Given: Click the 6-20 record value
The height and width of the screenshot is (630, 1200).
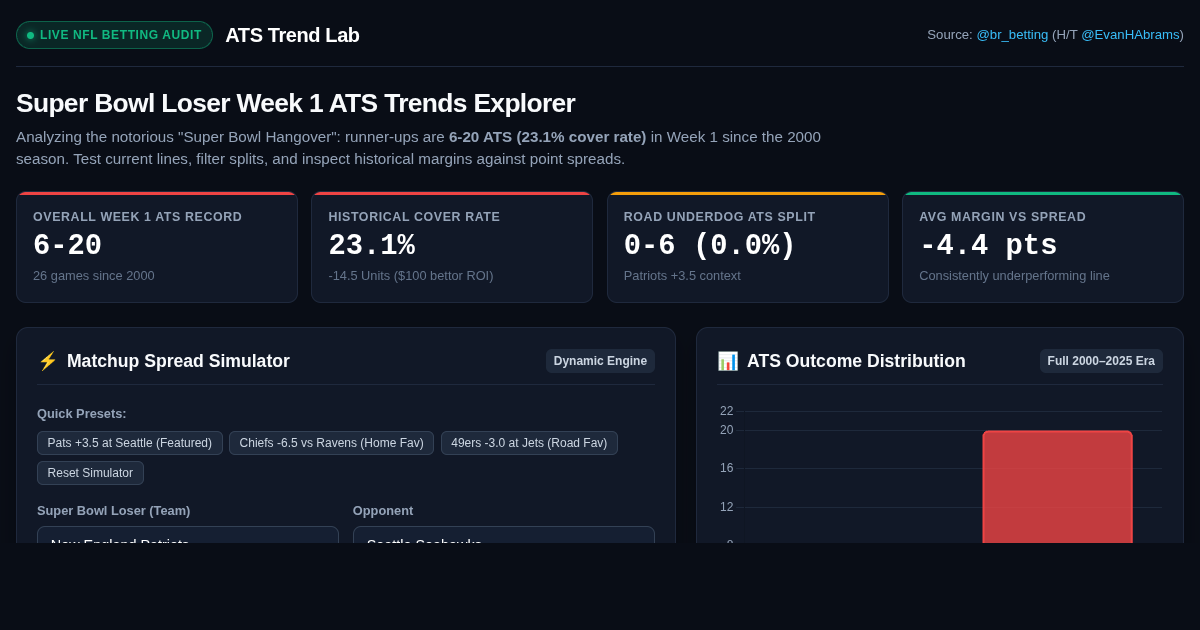Looking at the screenshot, I should (x=68, y=246).
